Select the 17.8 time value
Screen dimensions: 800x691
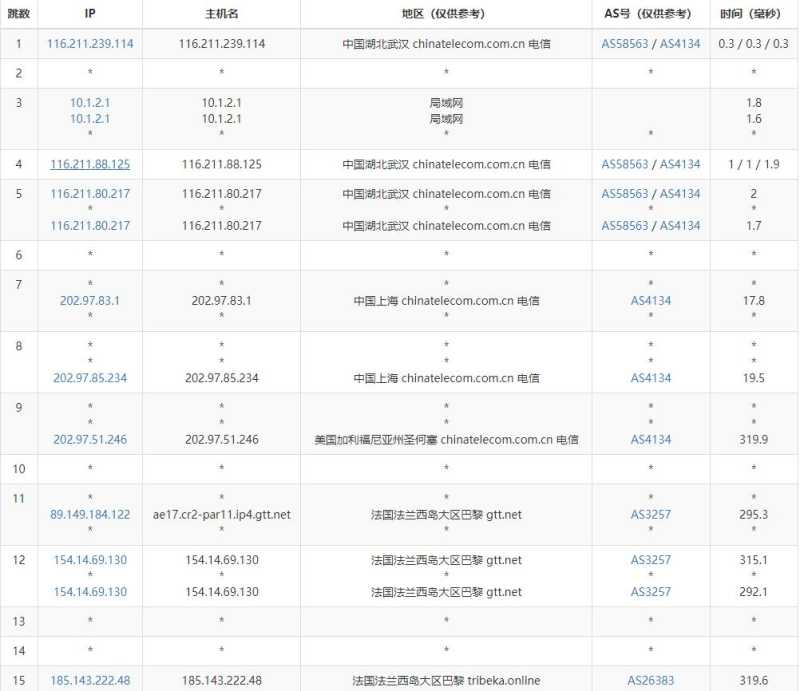point(754,301)
